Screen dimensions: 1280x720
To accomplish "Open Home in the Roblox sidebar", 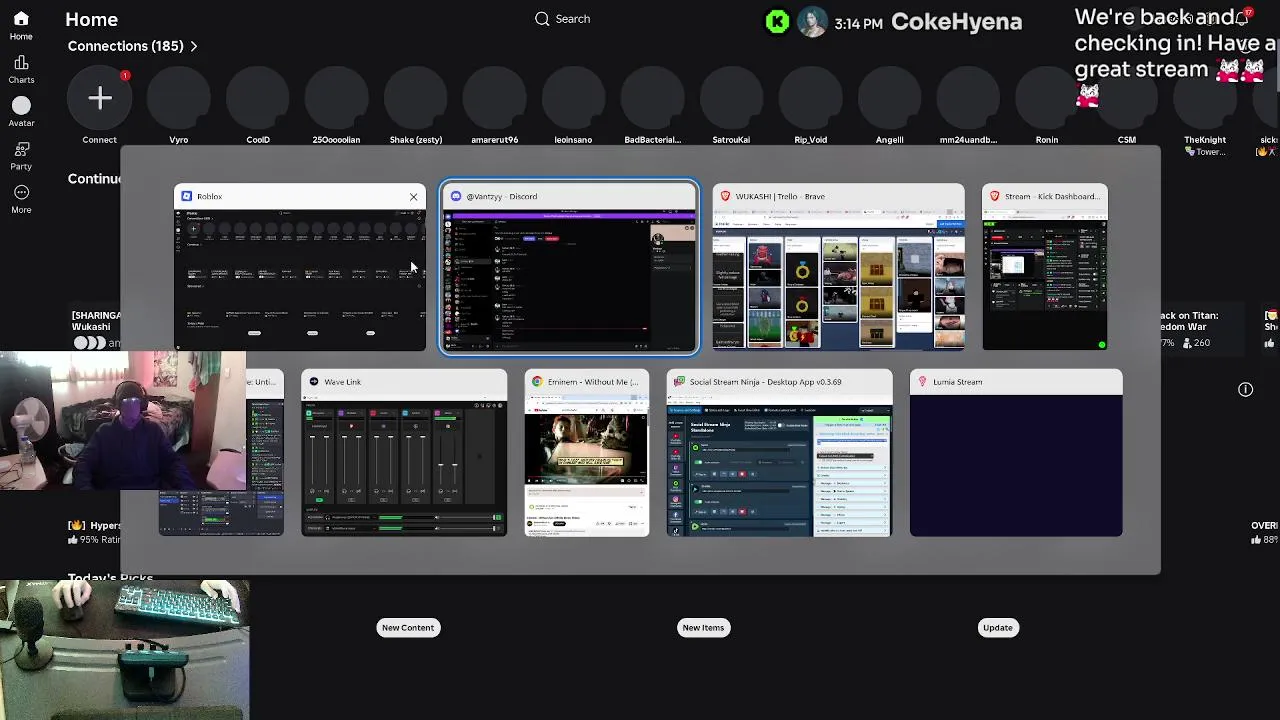I will 21,25.
